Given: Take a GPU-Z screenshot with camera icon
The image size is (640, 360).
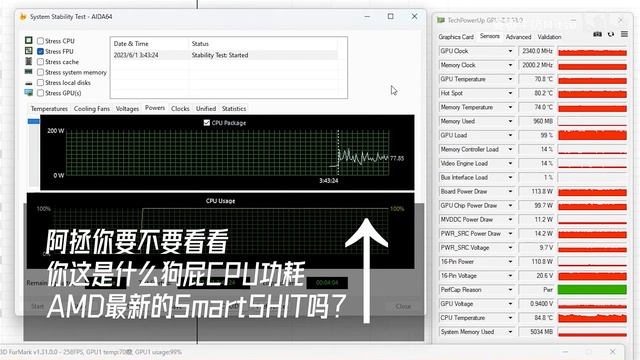Looking at the screenshot, I should point(597,34).
